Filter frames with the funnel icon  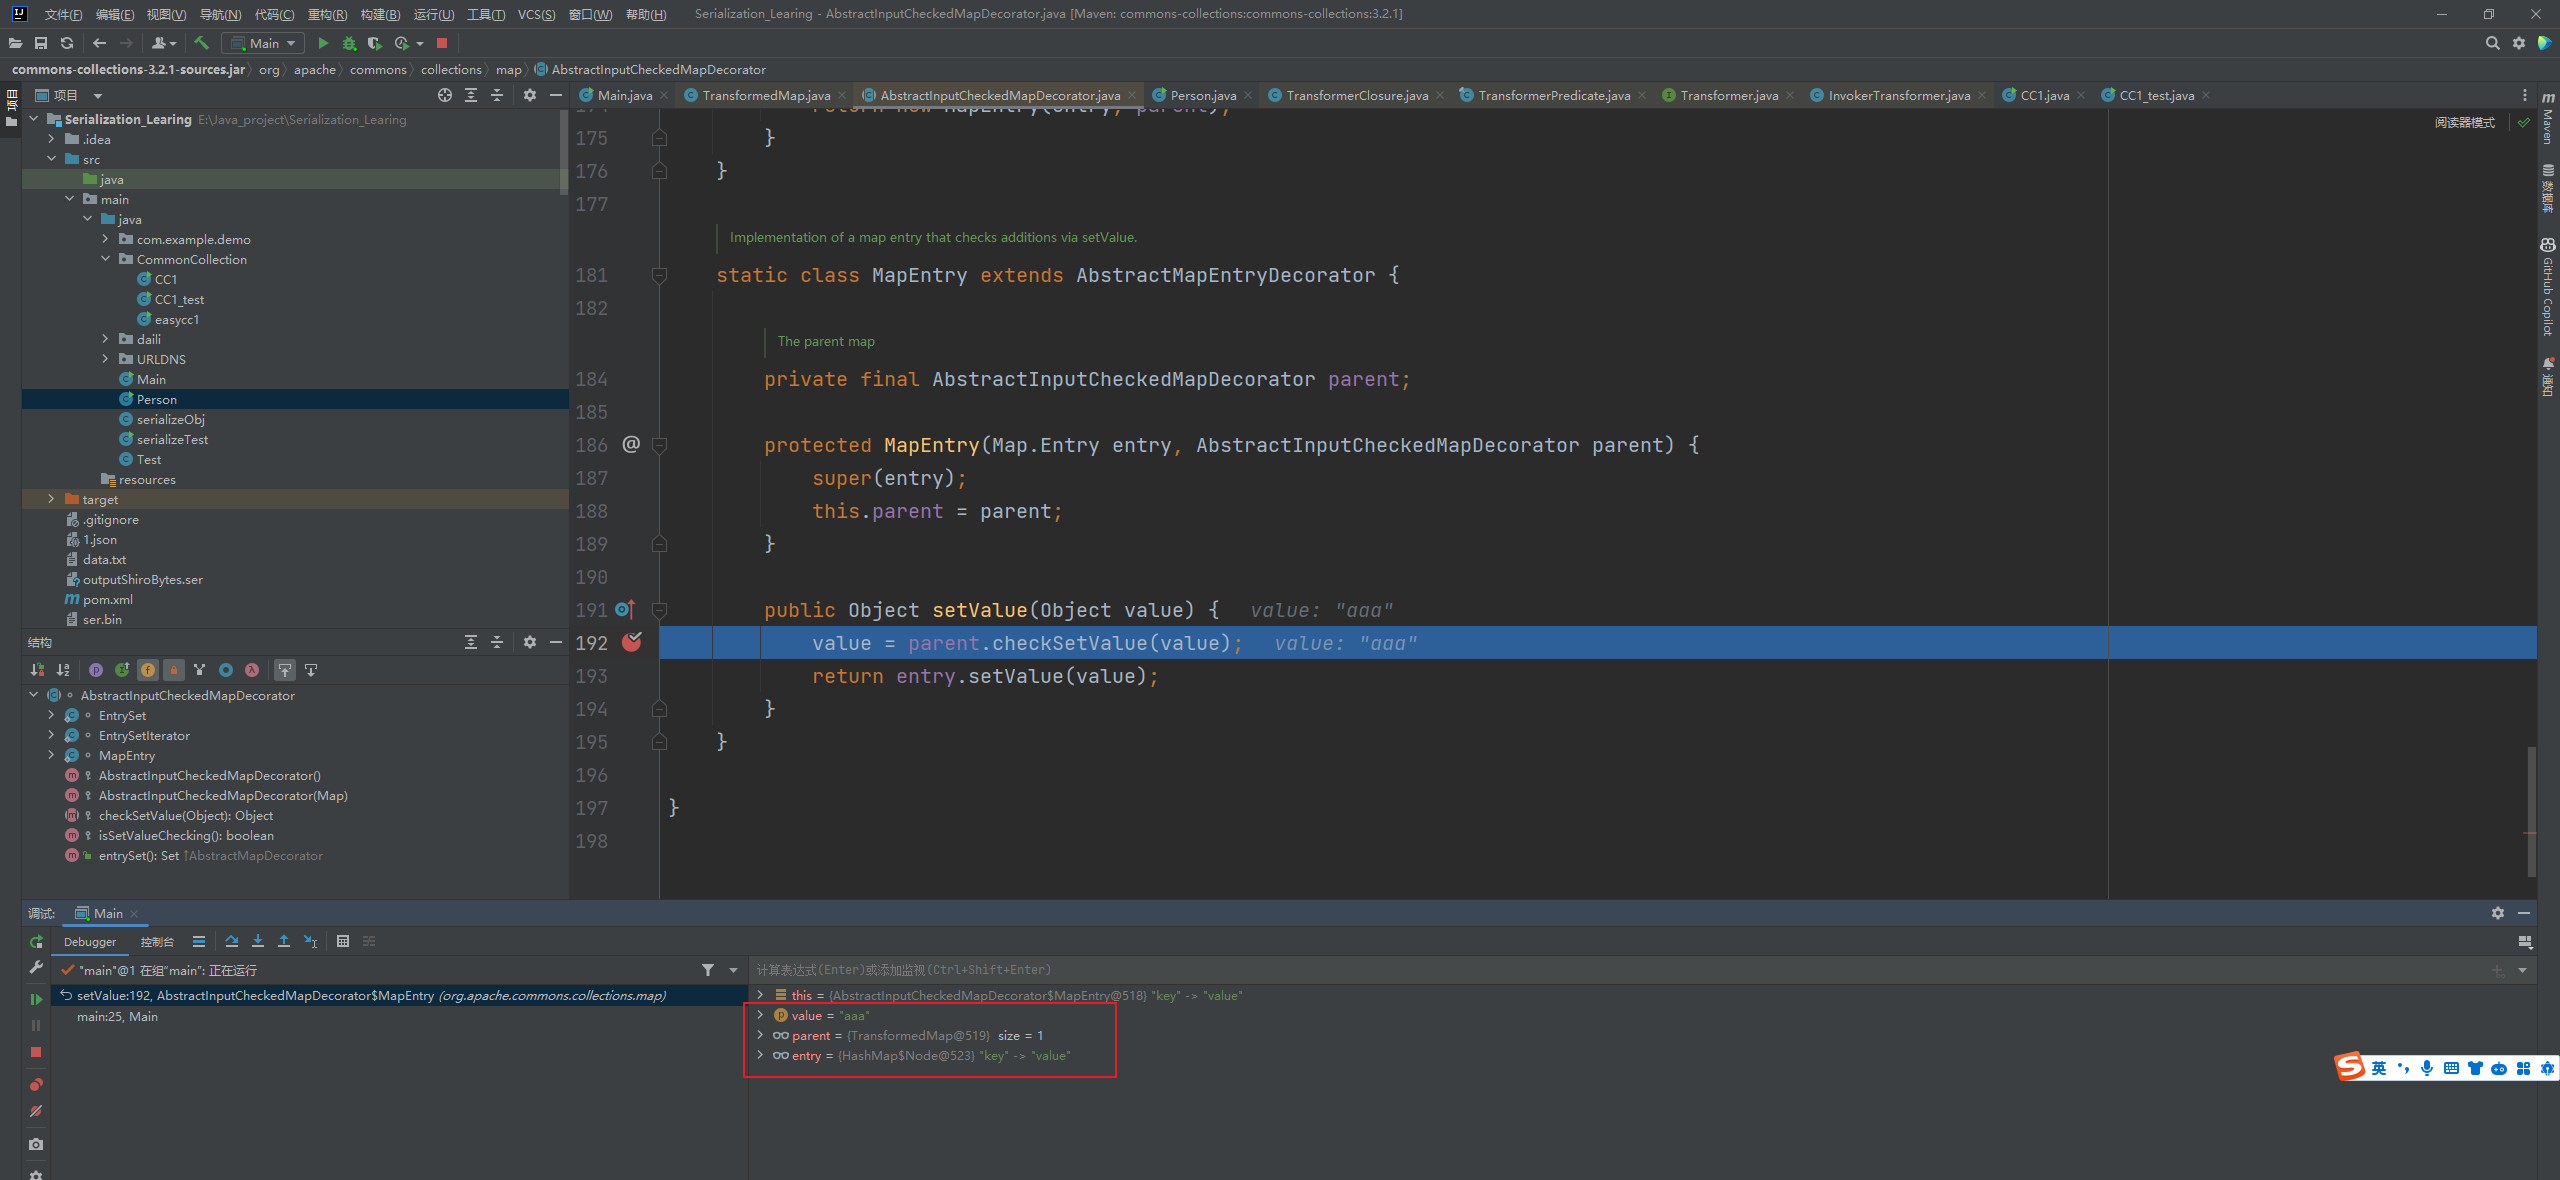click(x=708, y=970)
